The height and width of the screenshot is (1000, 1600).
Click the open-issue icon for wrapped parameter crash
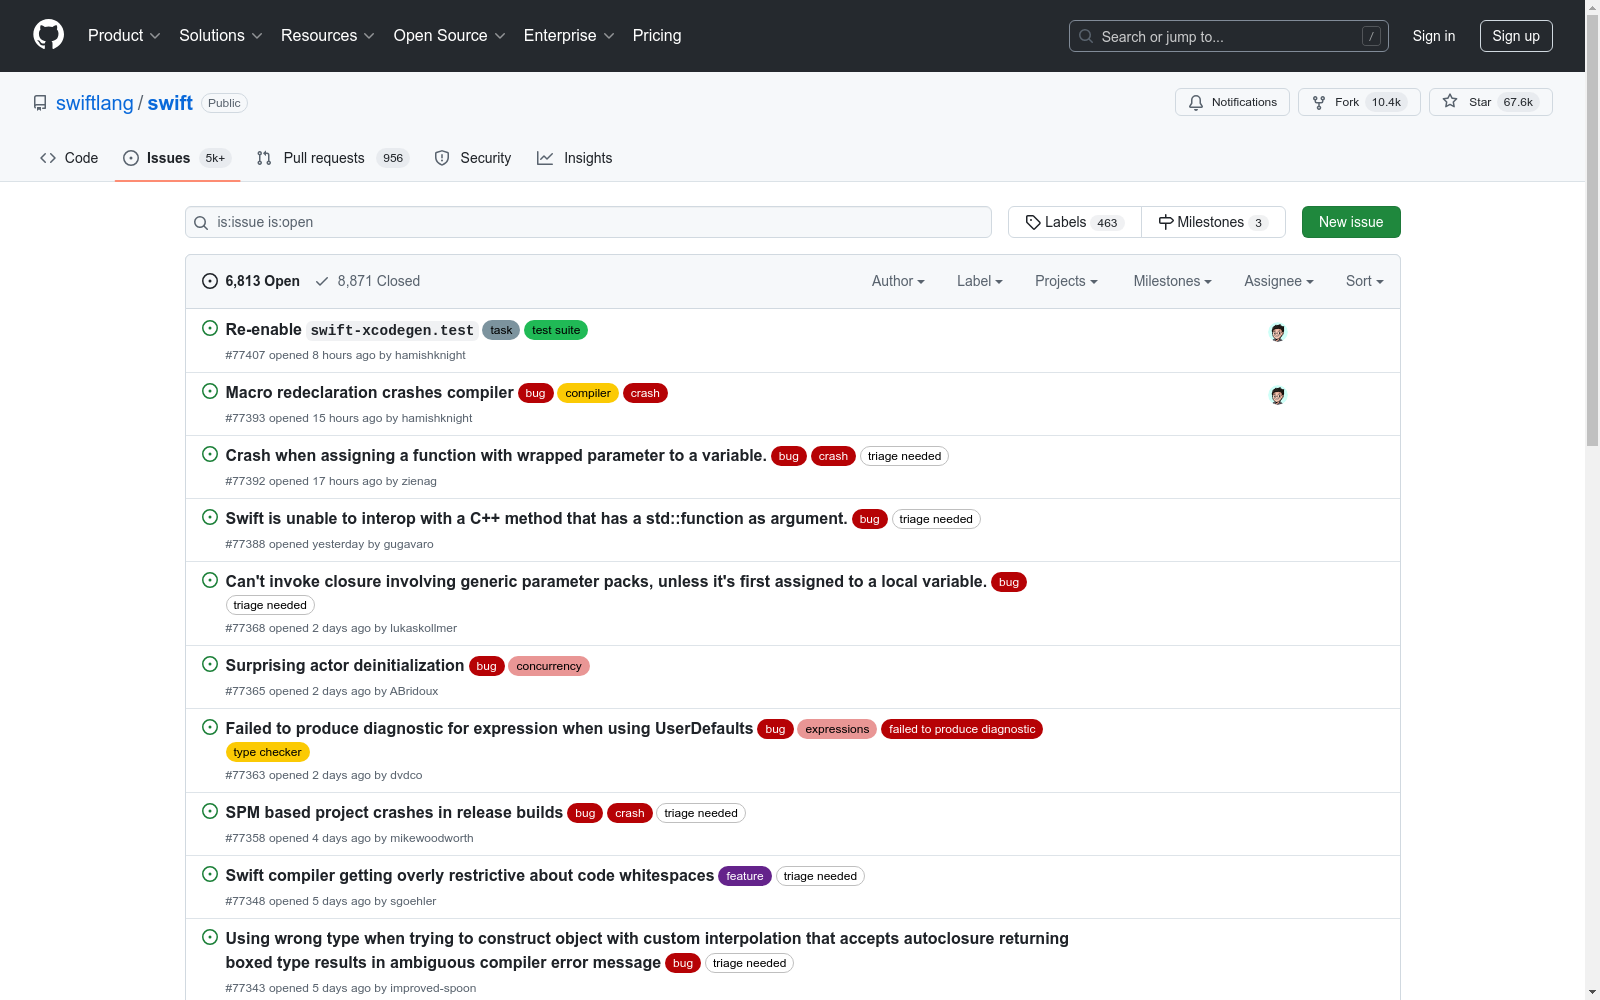point(210,454)
